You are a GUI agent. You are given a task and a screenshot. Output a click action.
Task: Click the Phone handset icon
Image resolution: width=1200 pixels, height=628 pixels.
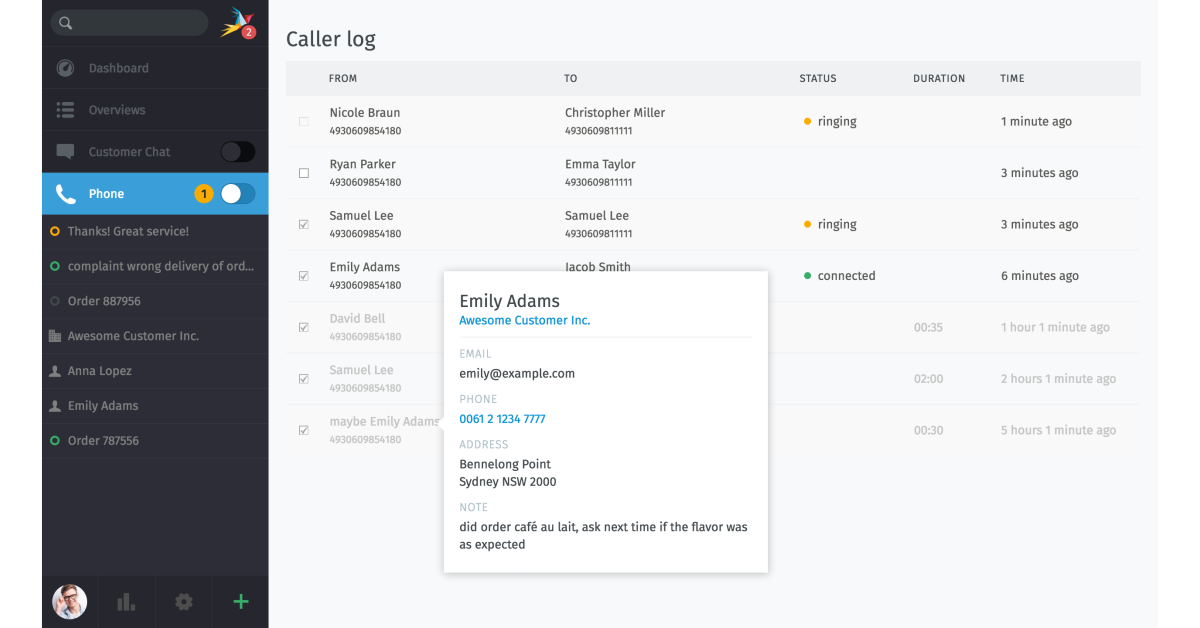tap(65, 194)
